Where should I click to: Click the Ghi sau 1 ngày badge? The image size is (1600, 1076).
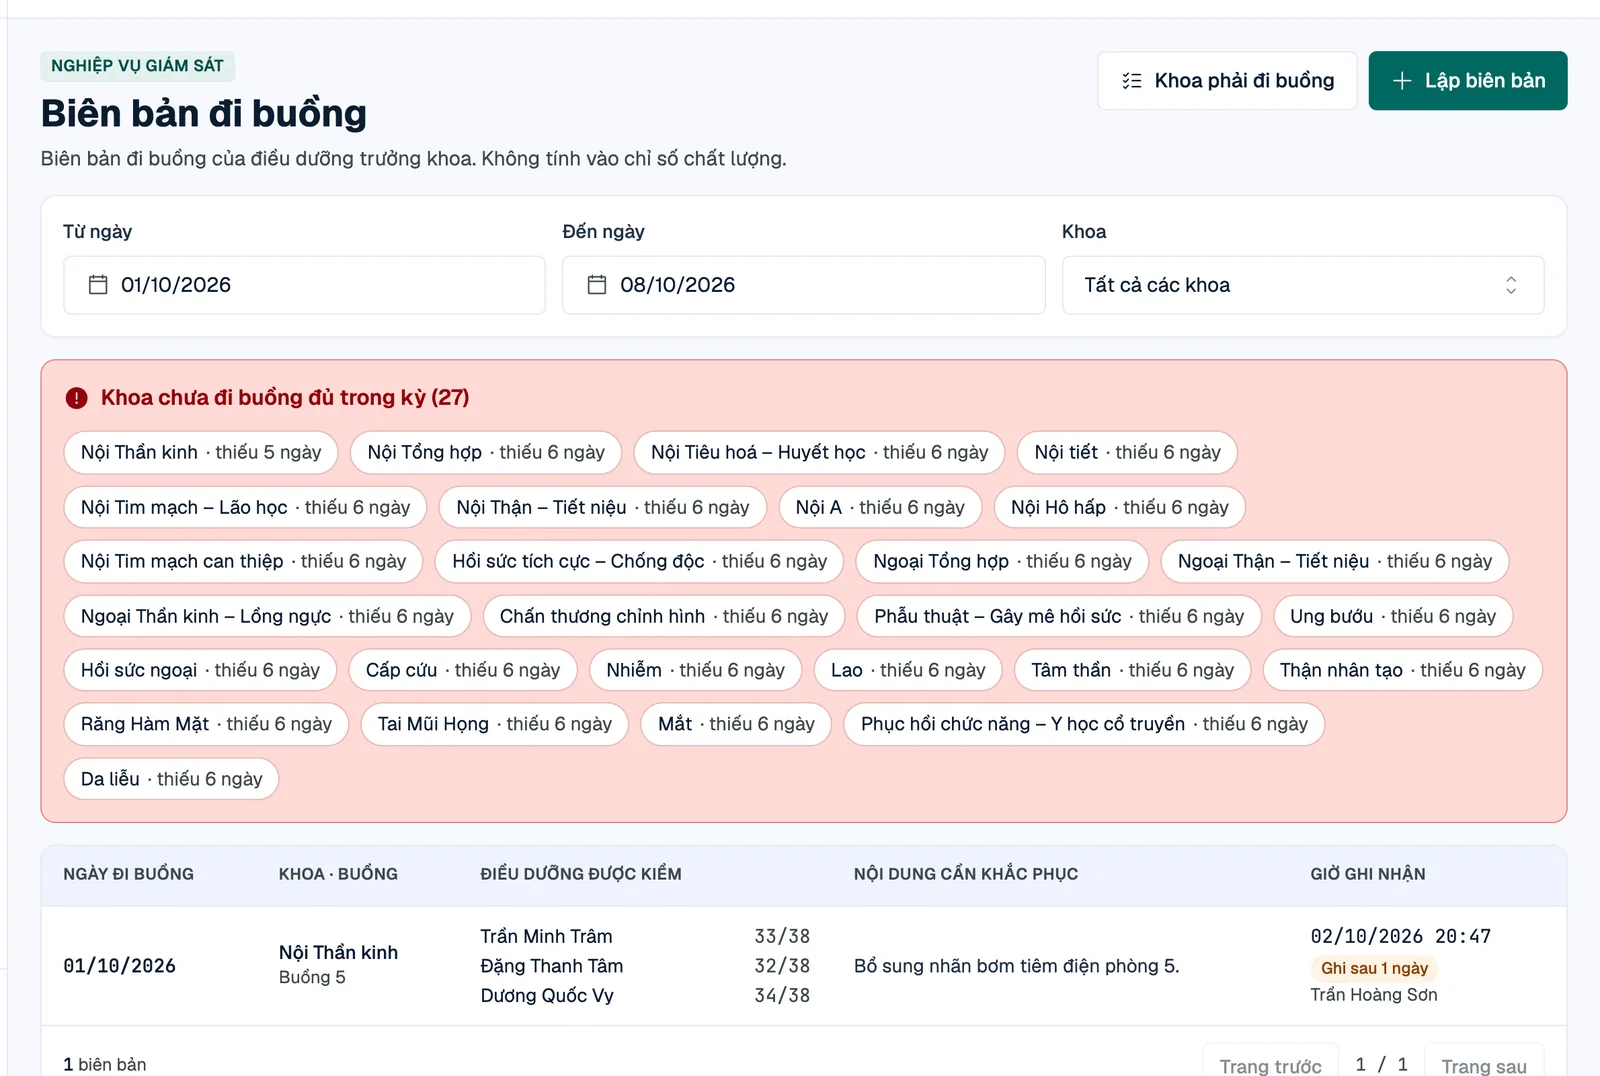[1374, 968]
